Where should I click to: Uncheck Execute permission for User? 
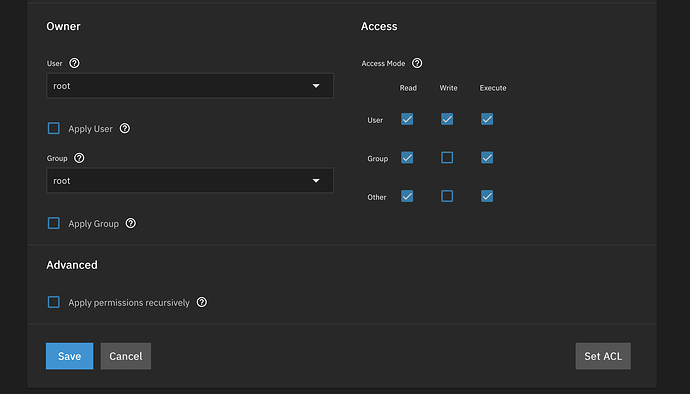click(487, 119)
